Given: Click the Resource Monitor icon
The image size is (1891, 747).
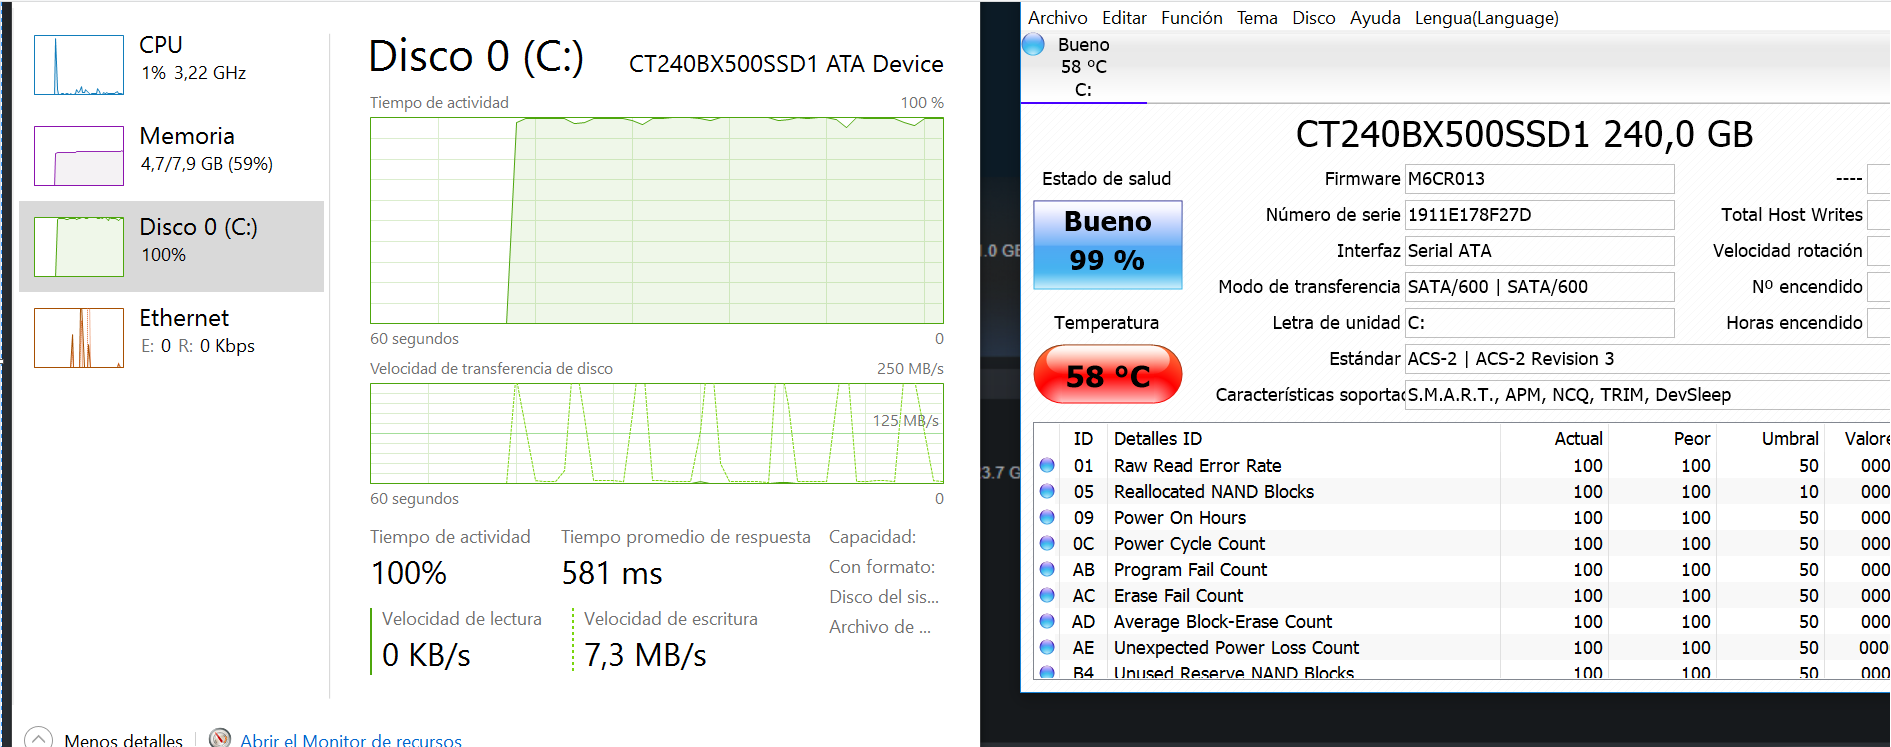Looking at the screenshot, I should pyautogui.click(x=220, y=738).
